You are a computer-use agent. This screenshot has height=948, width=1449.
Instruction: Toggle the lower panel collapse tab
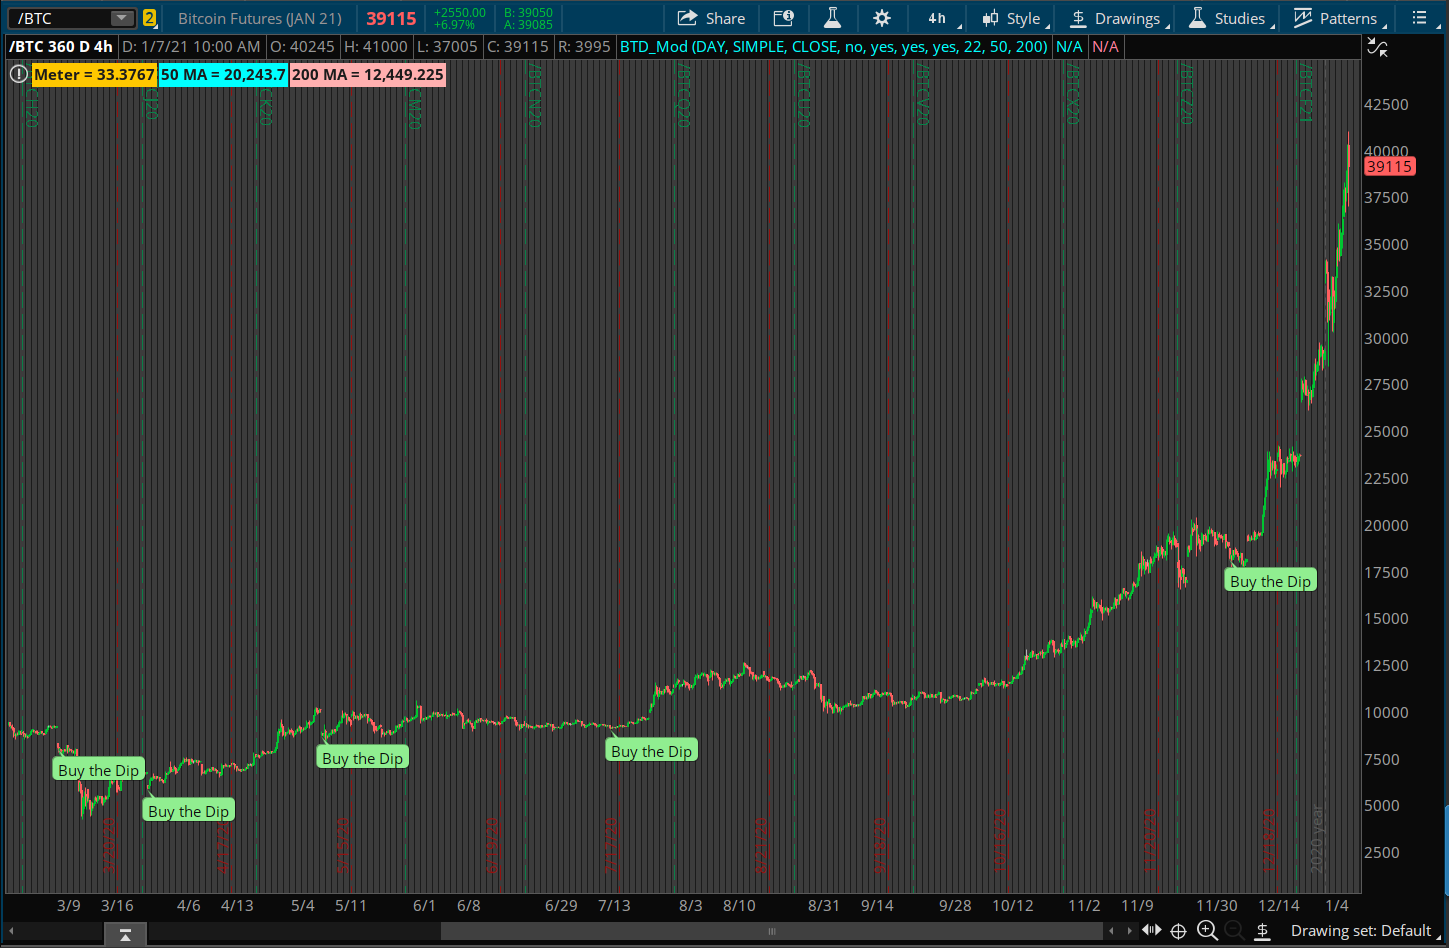pyautogui.click(x=125, y=935)
